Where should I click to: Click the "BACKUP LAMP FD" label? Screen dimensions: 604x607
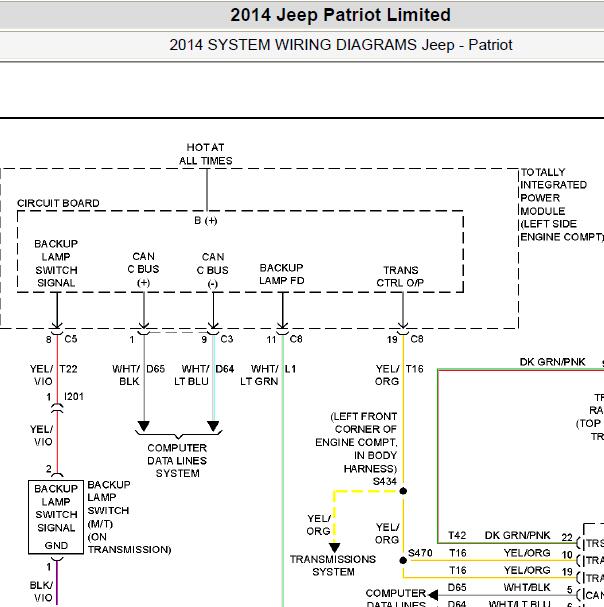click(281, 274)
